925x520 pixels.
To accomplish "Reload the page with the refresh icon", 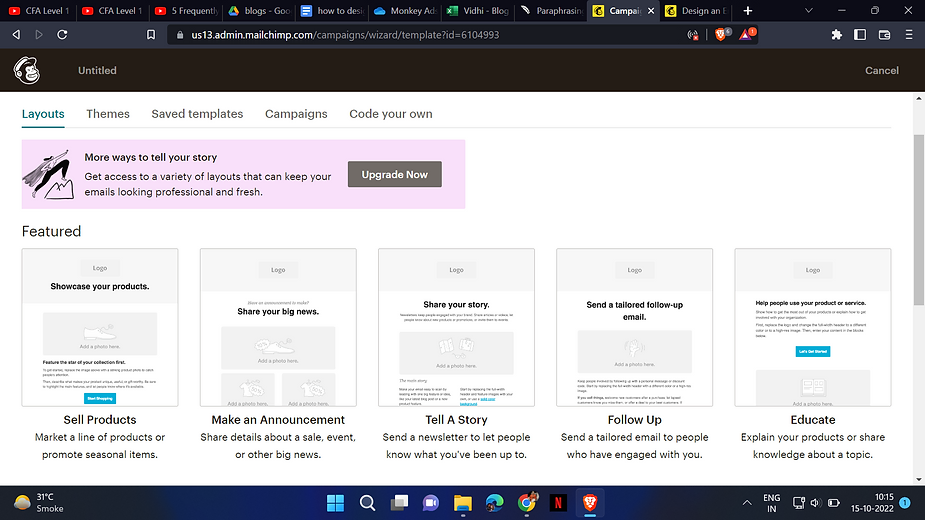I will tap(63, 34).
